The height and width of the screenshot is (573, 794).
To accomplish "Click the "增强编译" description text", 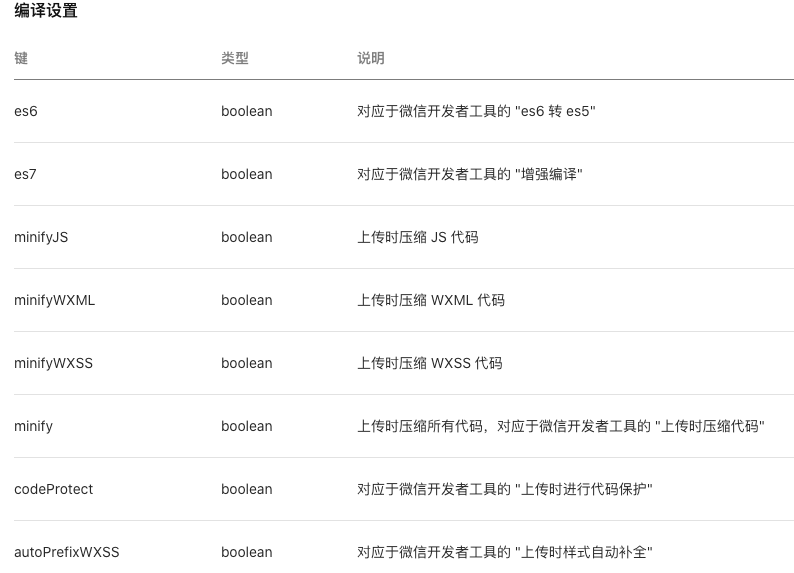I will 549,174.
